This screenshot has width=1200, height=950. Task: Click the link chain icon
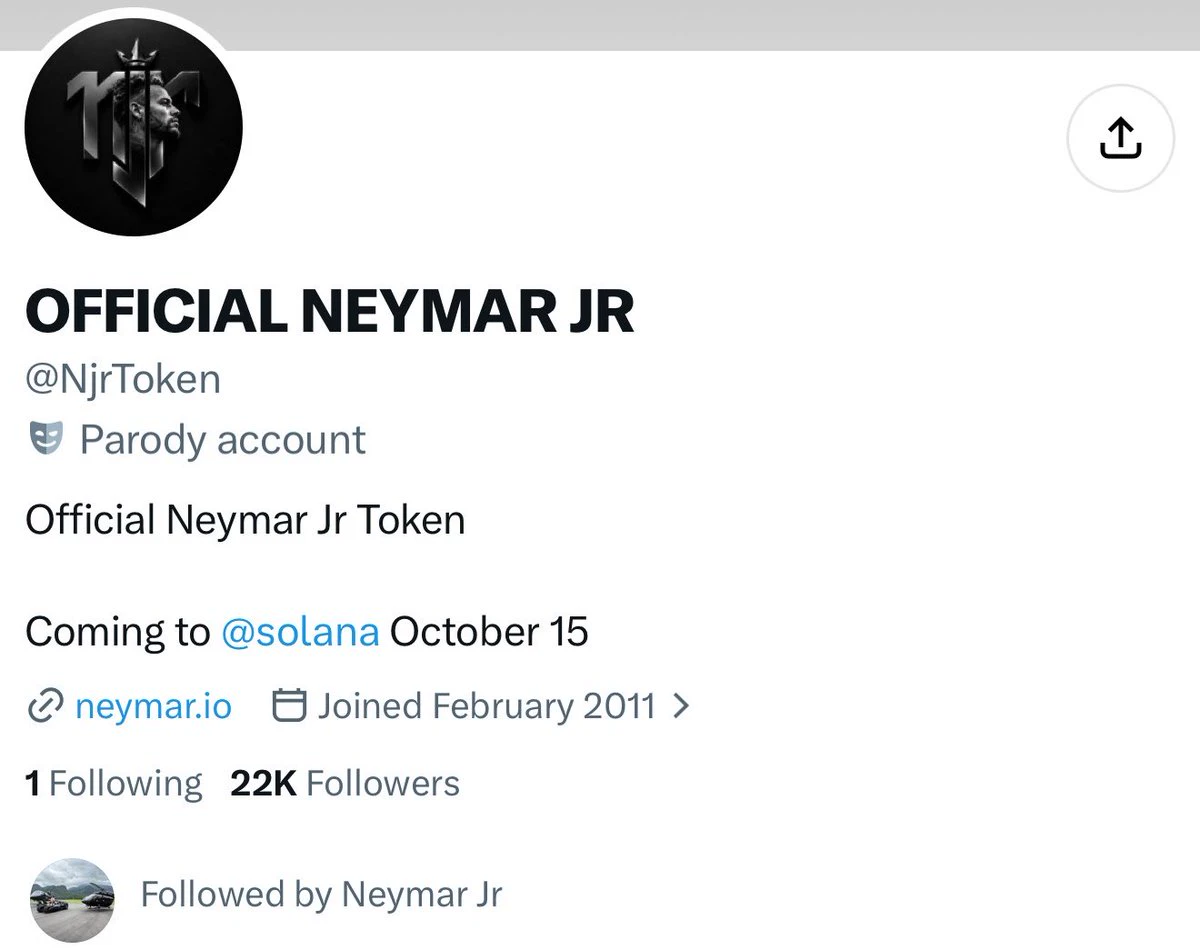point(44,707)
